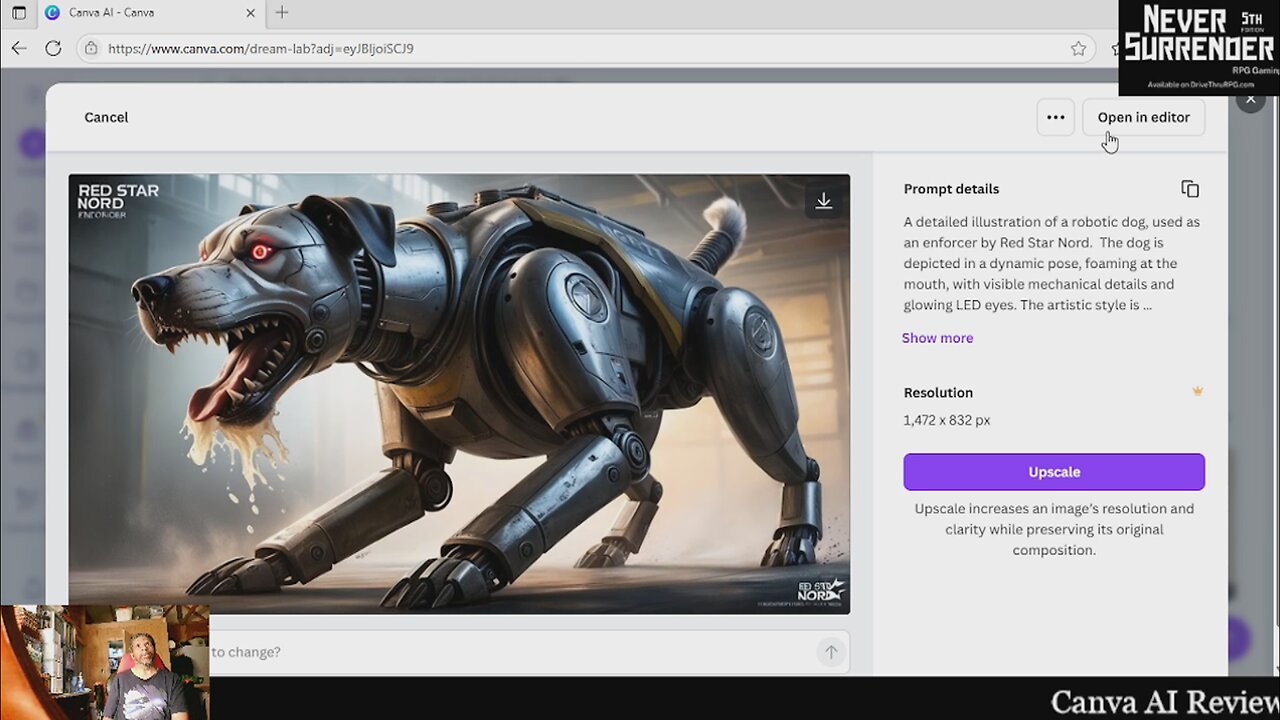Click the premium crown icon beside Resolution
This screenshot has height=720, width=1280.
(1197, 392)
